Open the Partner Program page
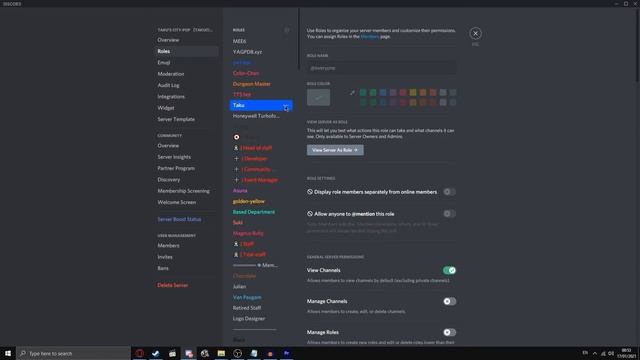The width and height of the screenshot is (640, 360). [x=176, y=168]
